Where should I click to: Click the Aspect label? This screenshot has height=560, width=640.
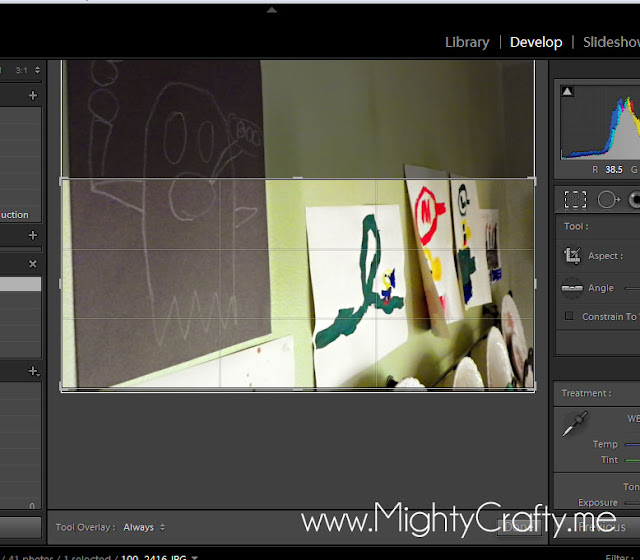pyautogui.click(x=605, y=256)
